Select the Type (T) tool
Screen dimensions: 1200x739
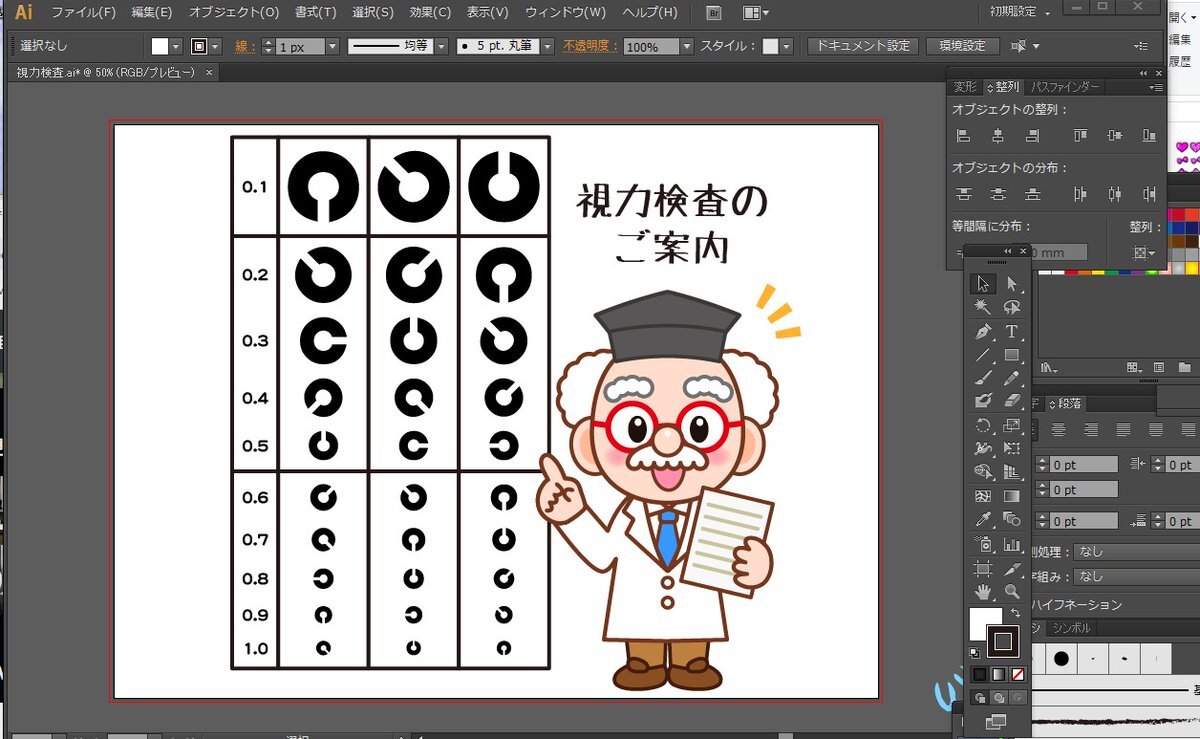(x=1012, y=331)
